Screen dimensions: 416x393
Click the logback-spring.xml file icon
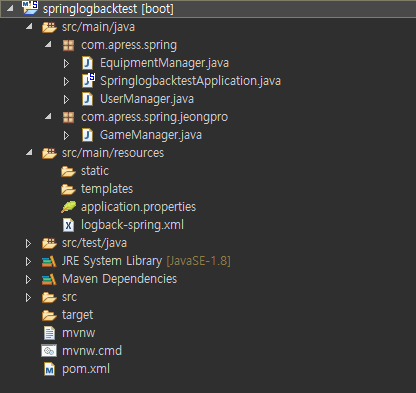coord(68,225)
